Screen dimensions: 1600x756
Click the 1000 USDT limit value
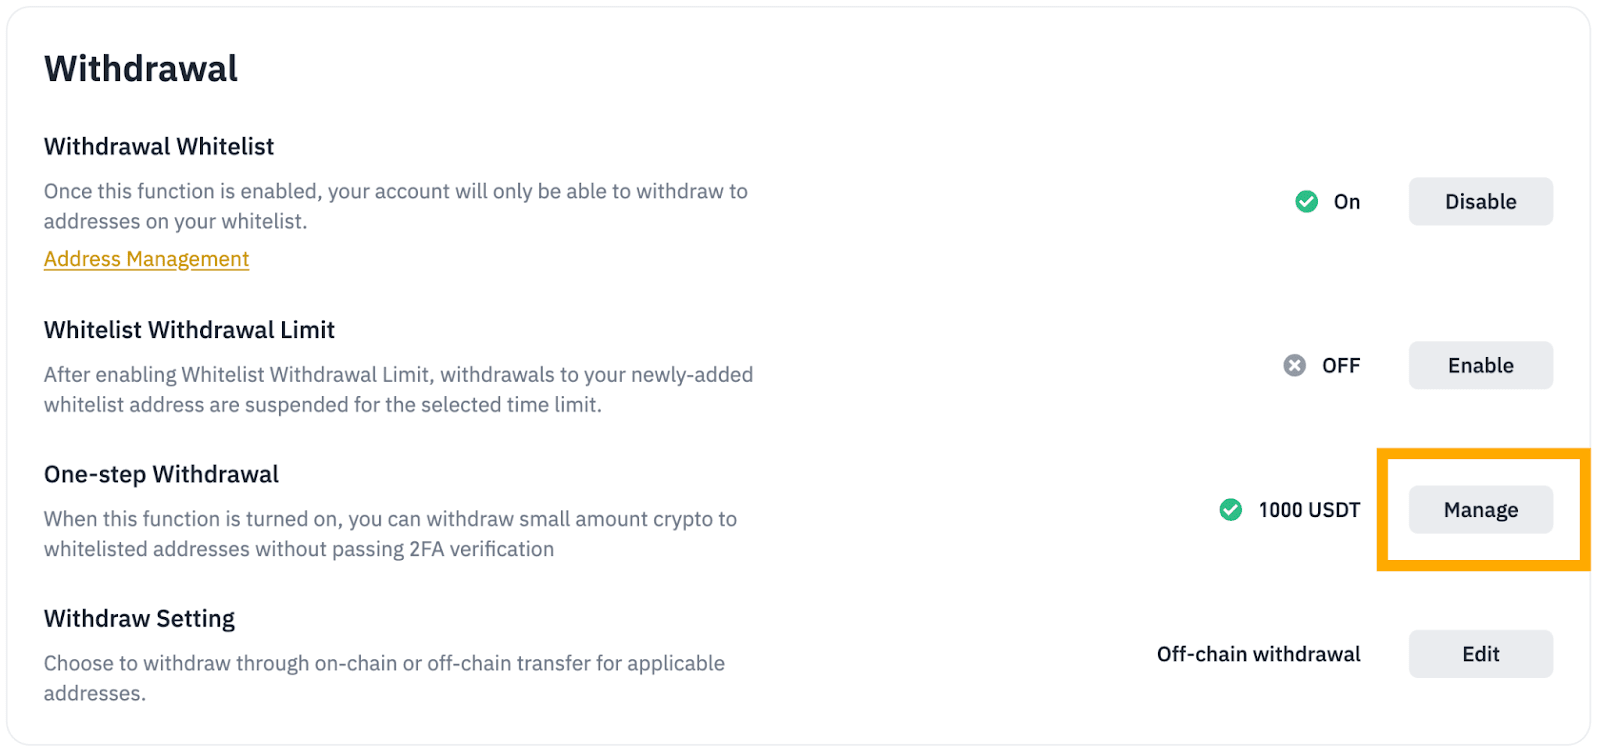point(1308,510)
